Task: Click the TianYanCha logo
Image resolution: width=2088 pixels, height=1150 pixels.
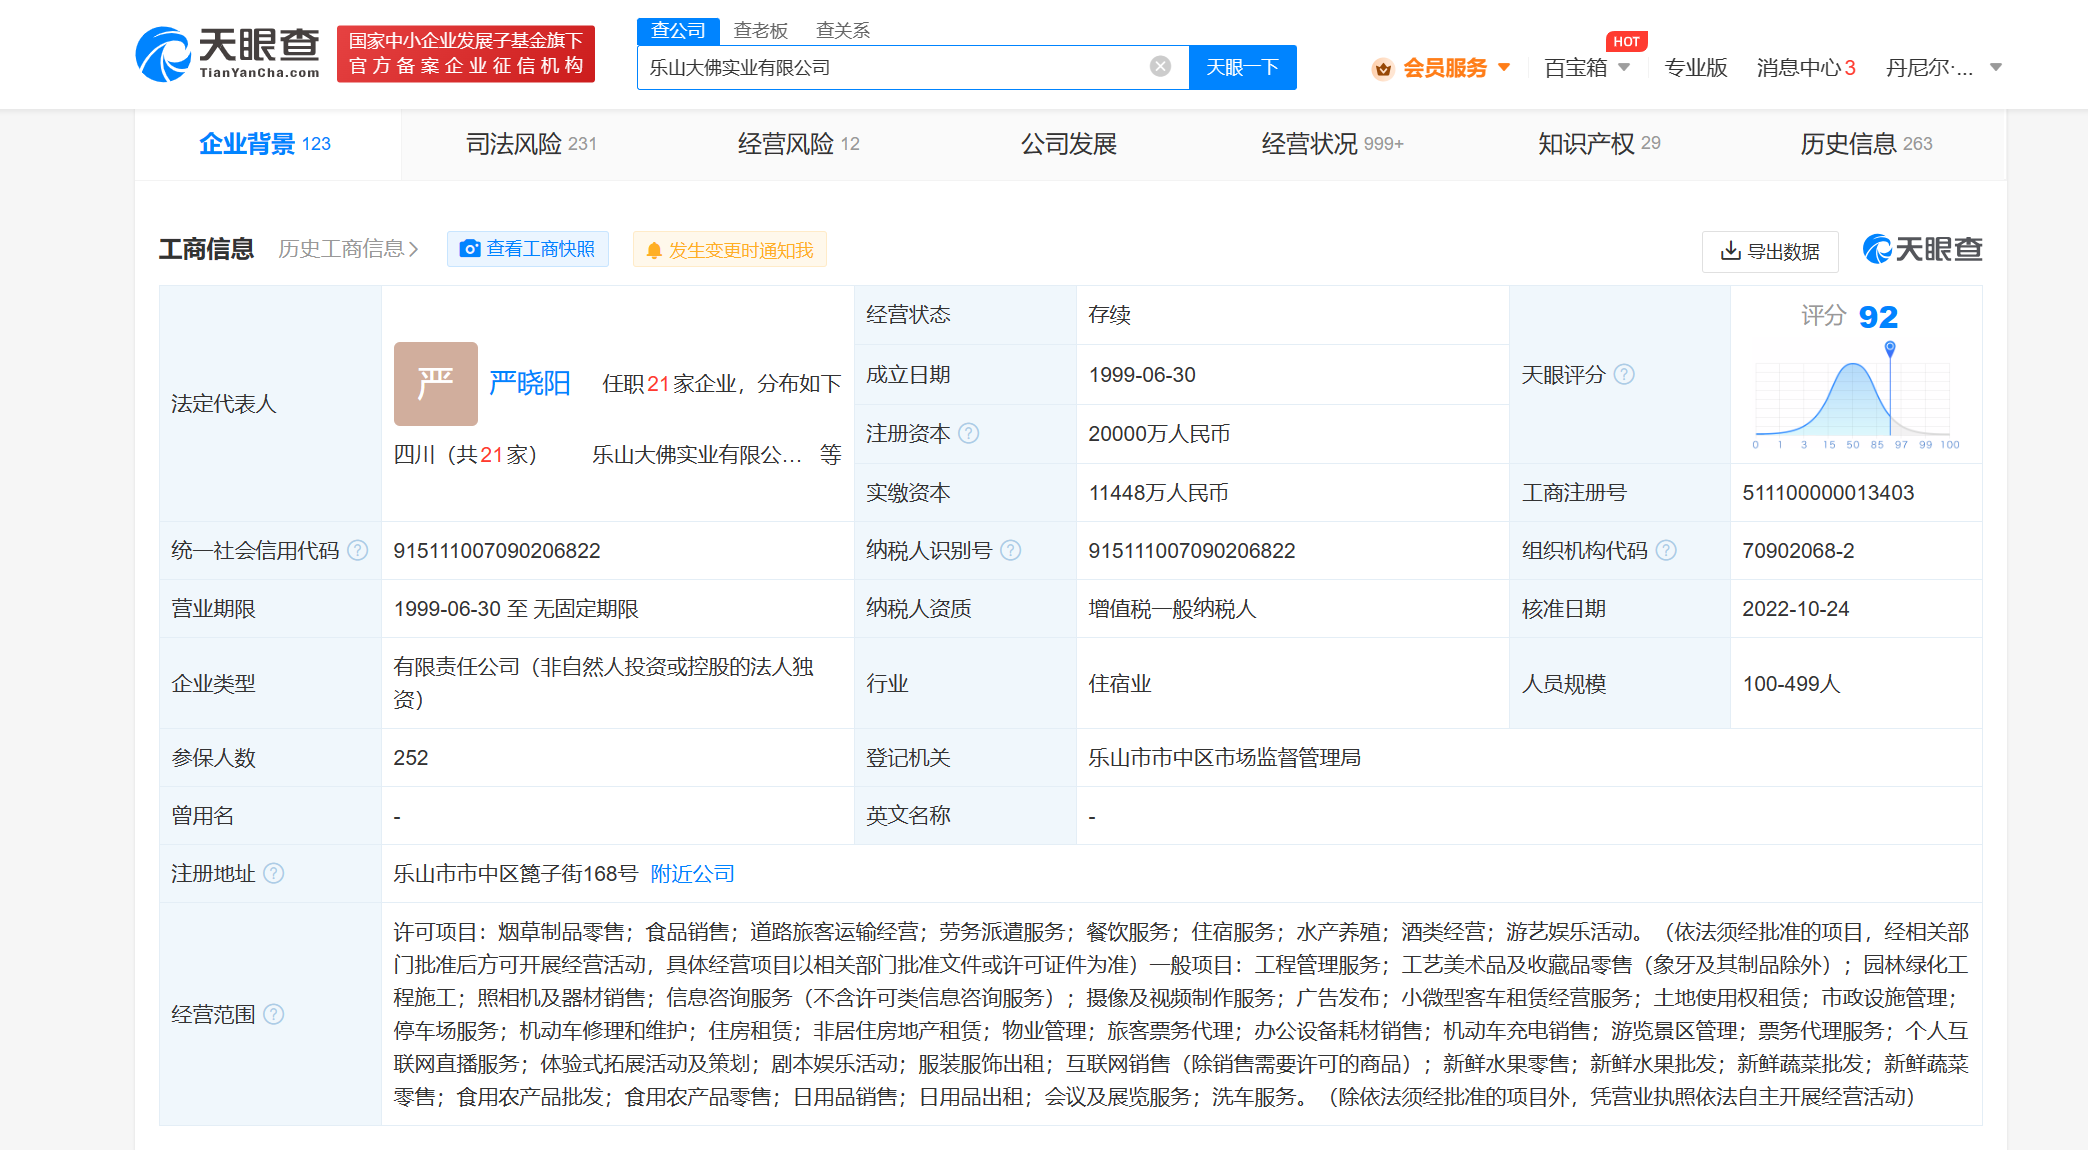Action: tap(228, 54)
